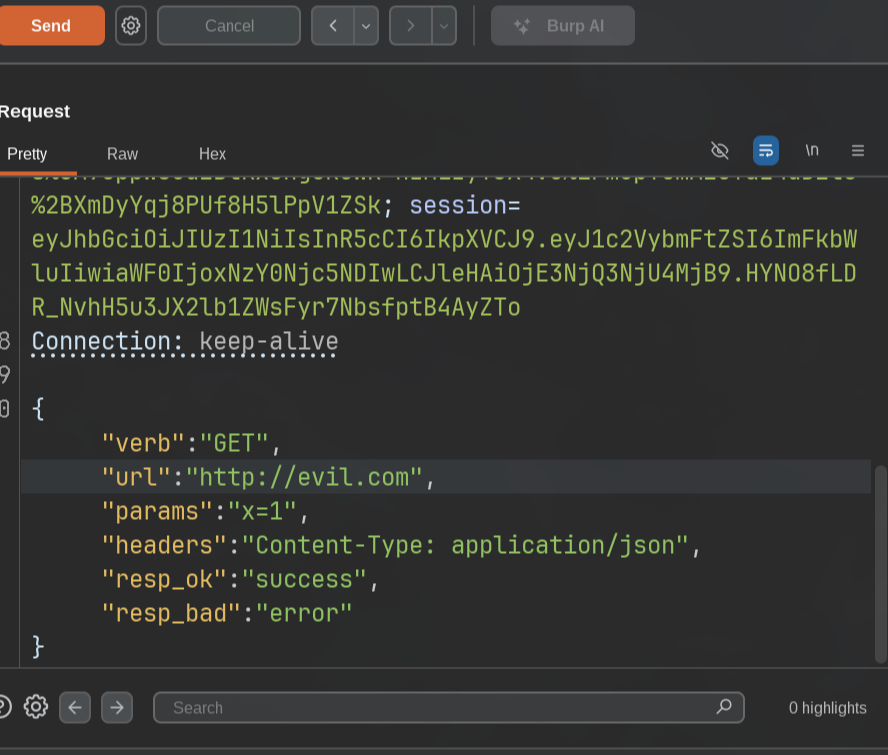Viewport: 888px width, 755px height.
Task: Click the request editor vertical scrollbar
Action: coord(881,564)
